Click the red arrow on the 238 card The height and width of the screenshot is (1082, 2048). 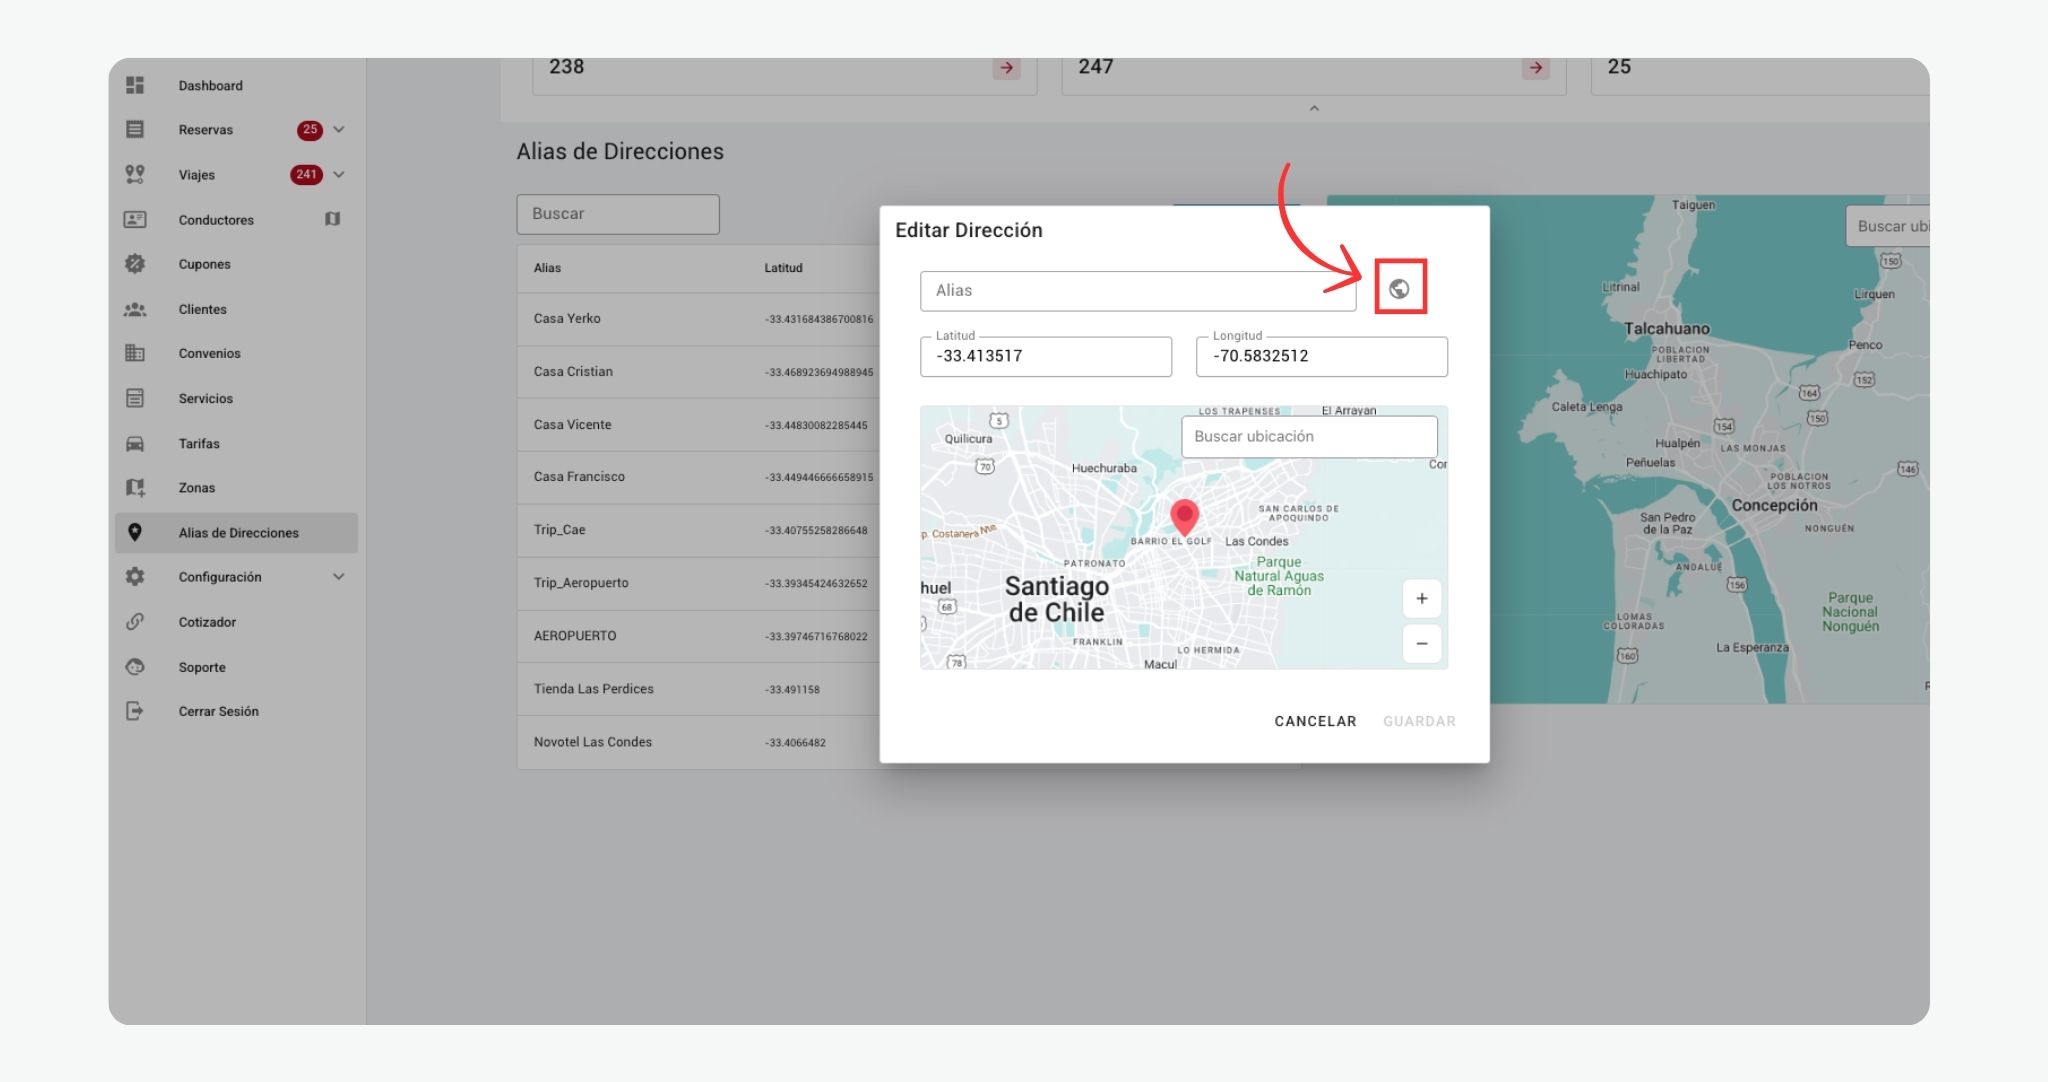click(x=1006, y=68)
